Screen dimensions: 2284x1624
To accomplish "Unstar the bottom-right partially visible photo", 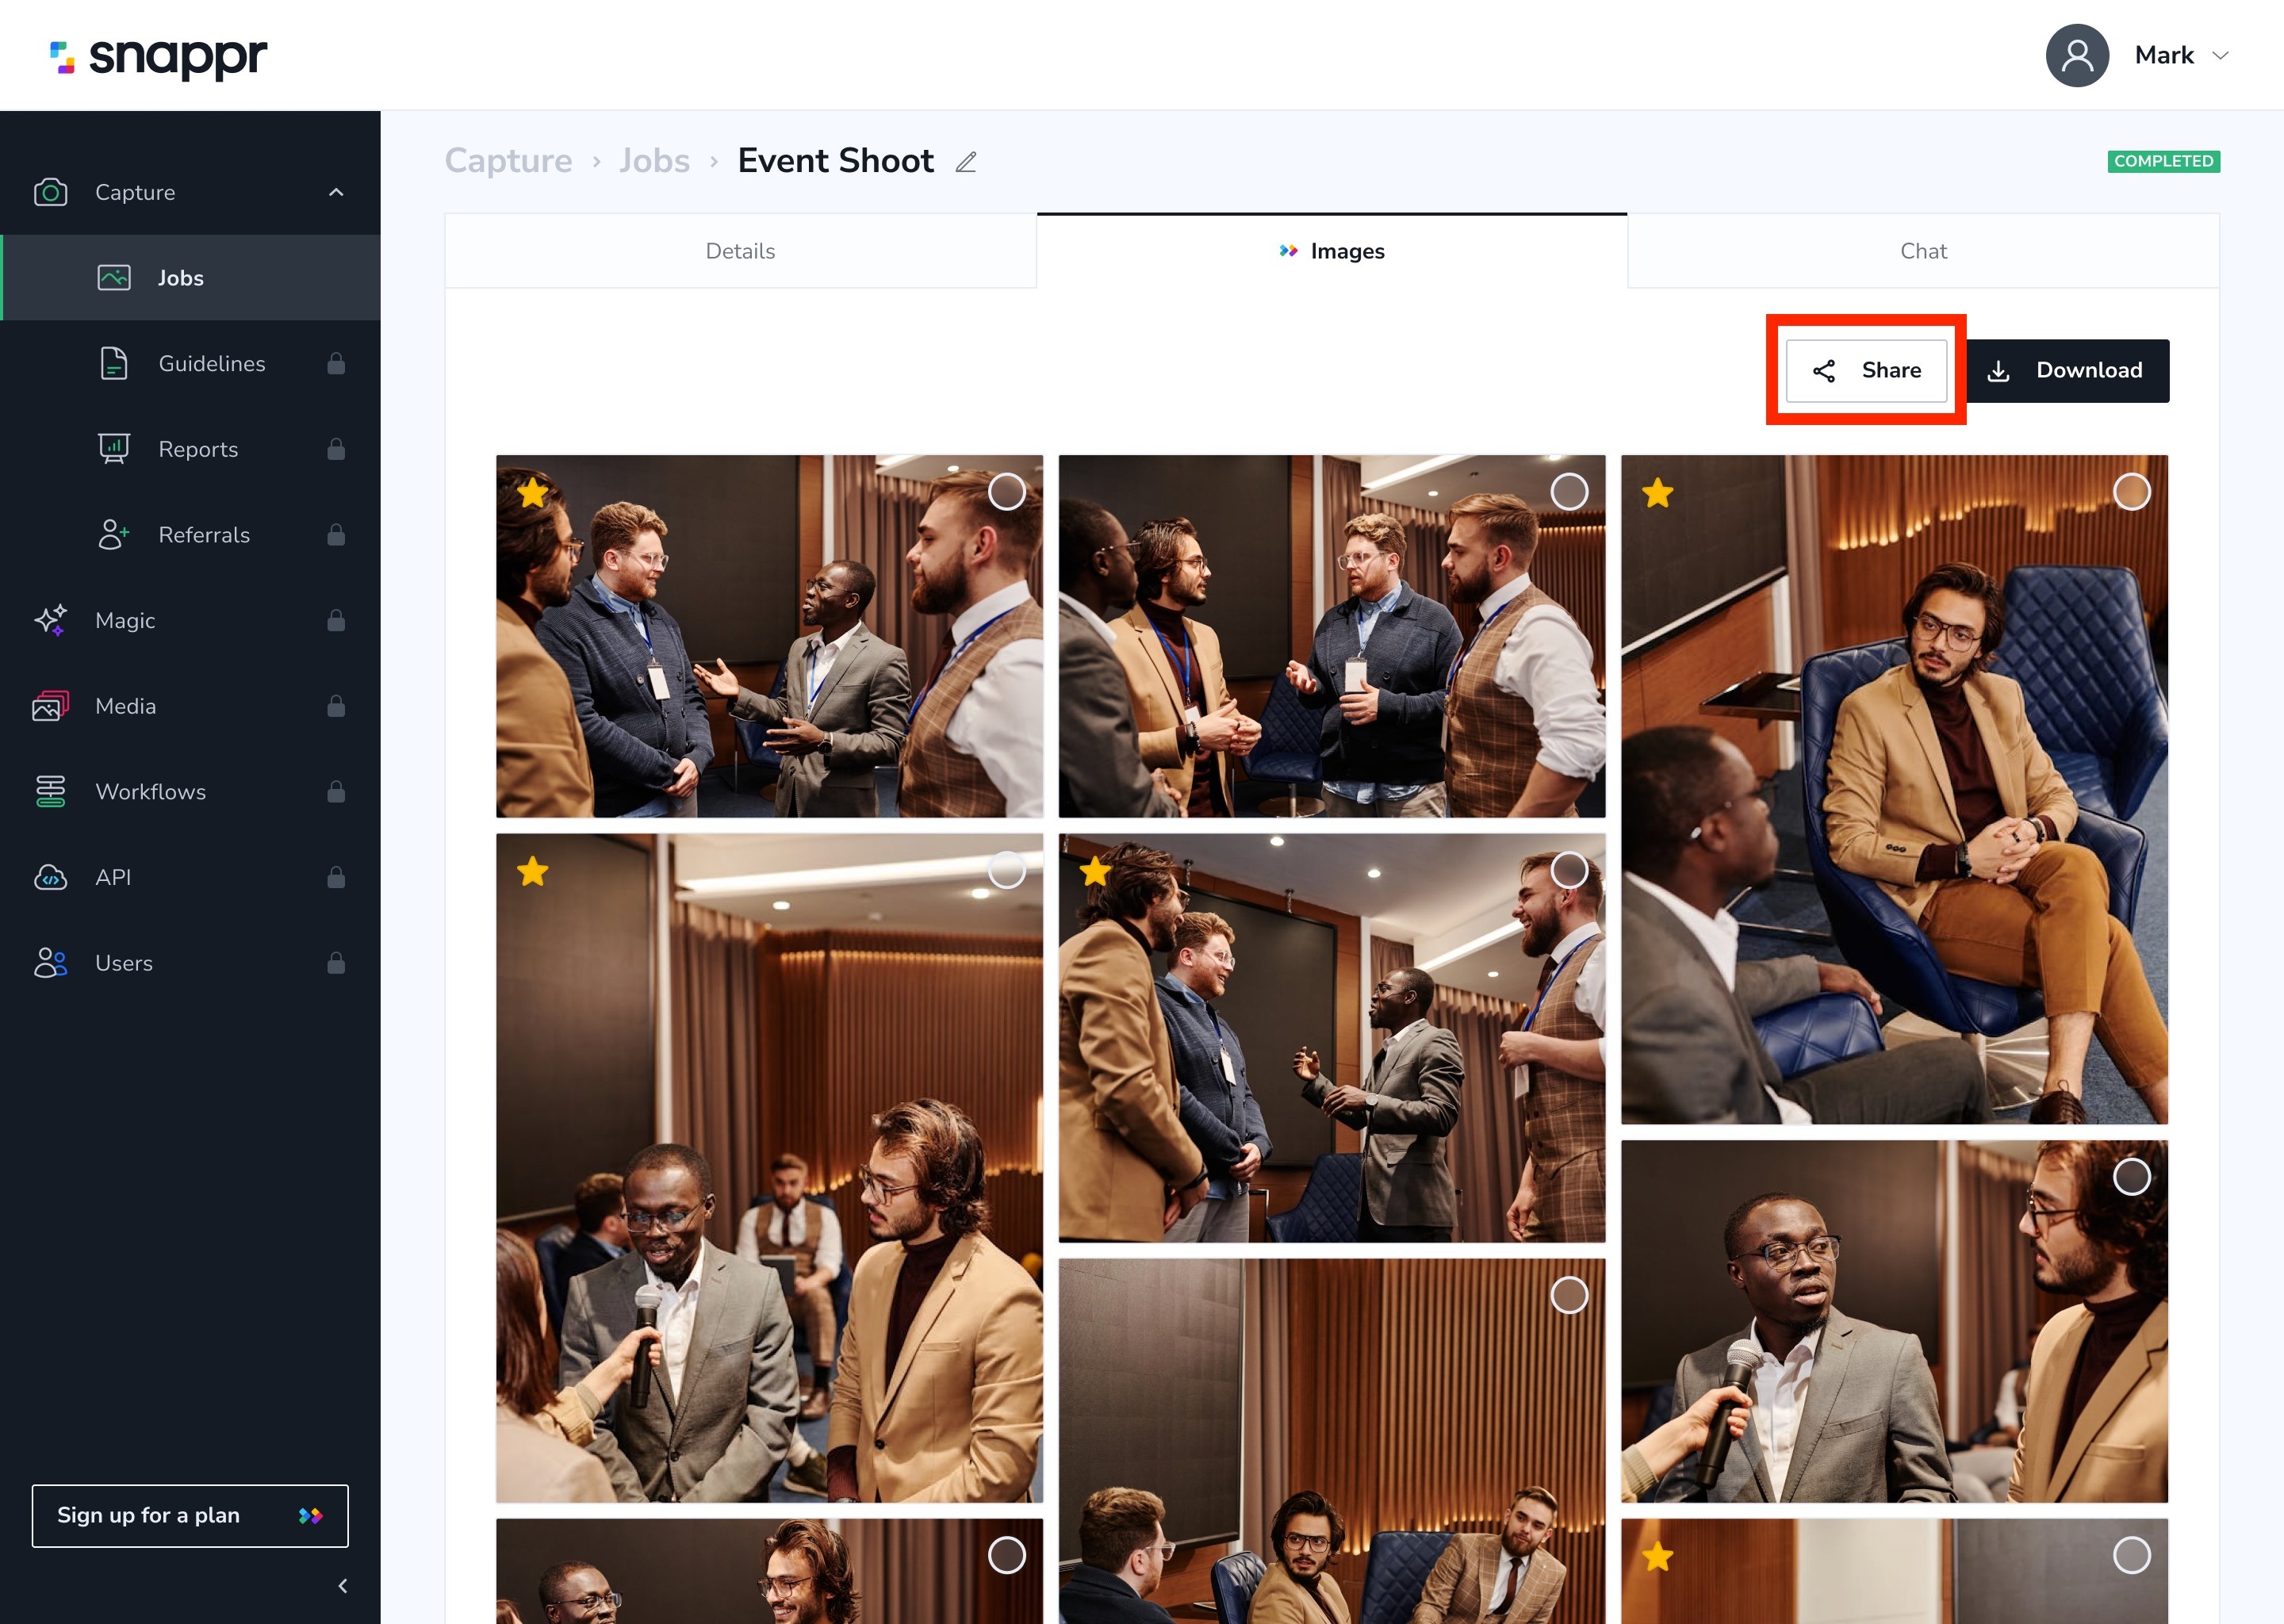I will [x=1658, y=1556].
